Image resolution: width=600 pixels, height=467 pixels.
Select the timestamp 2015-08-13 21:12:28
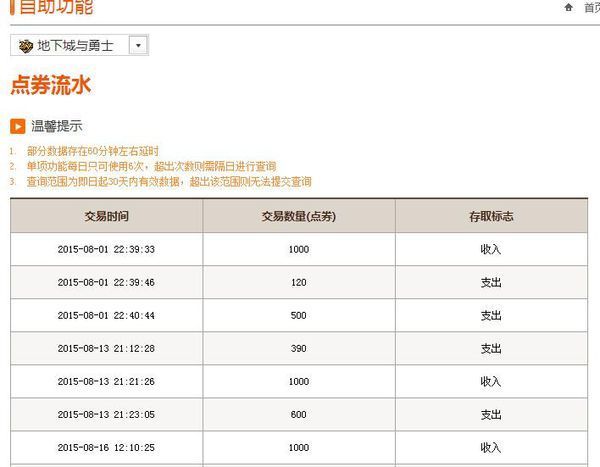(106, 348)
